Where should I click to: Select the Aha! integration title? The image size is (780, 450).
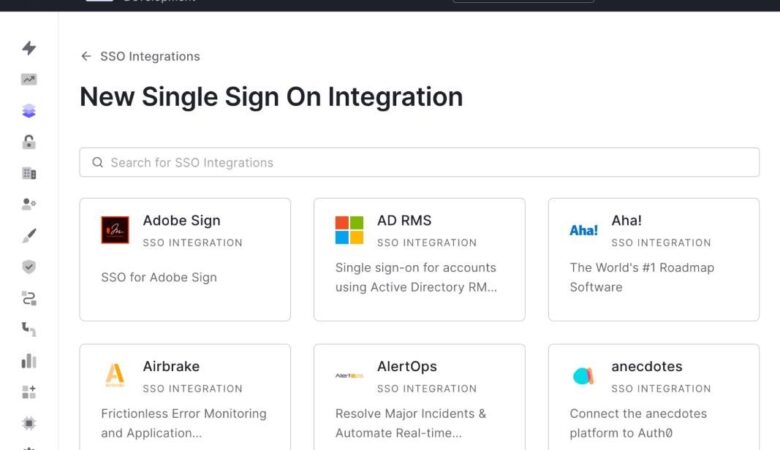pyautogui.click(x=626, y=220)
